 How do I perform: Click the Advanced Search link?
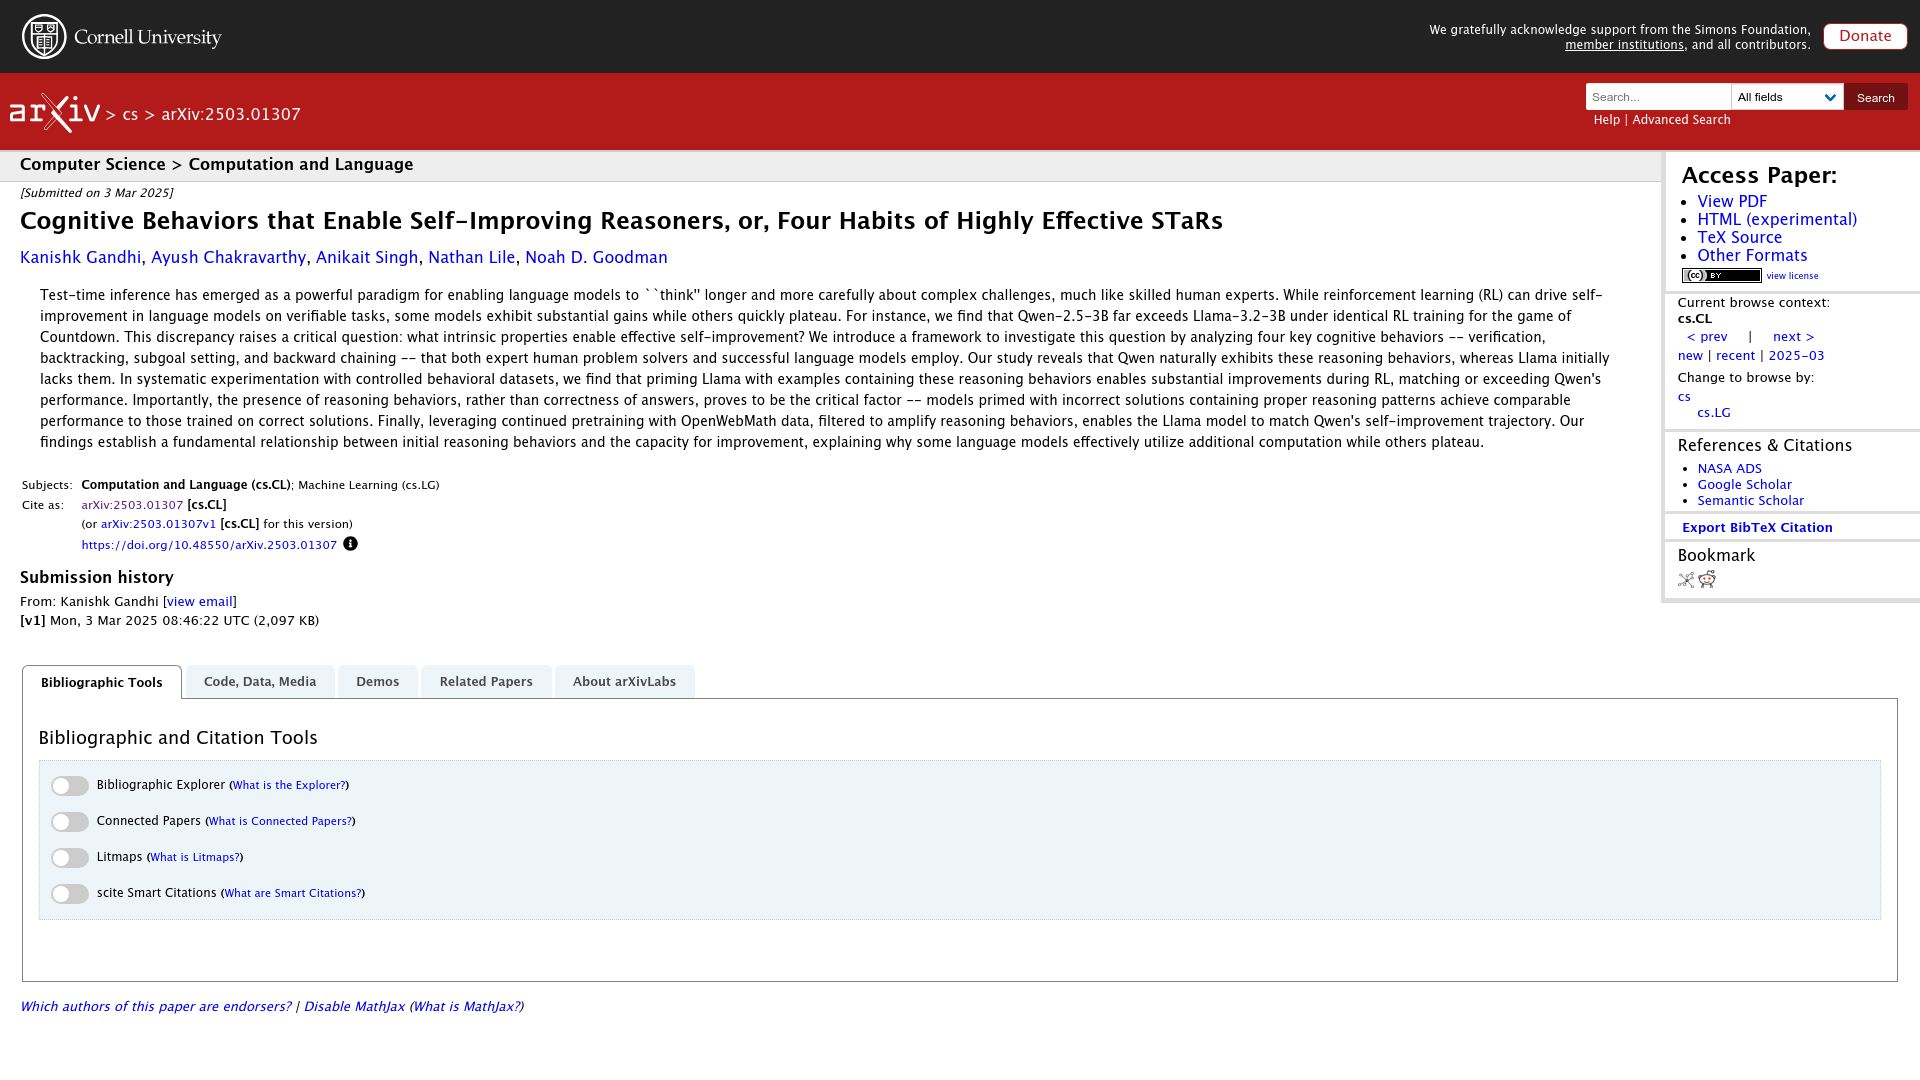pos(1681,120)
